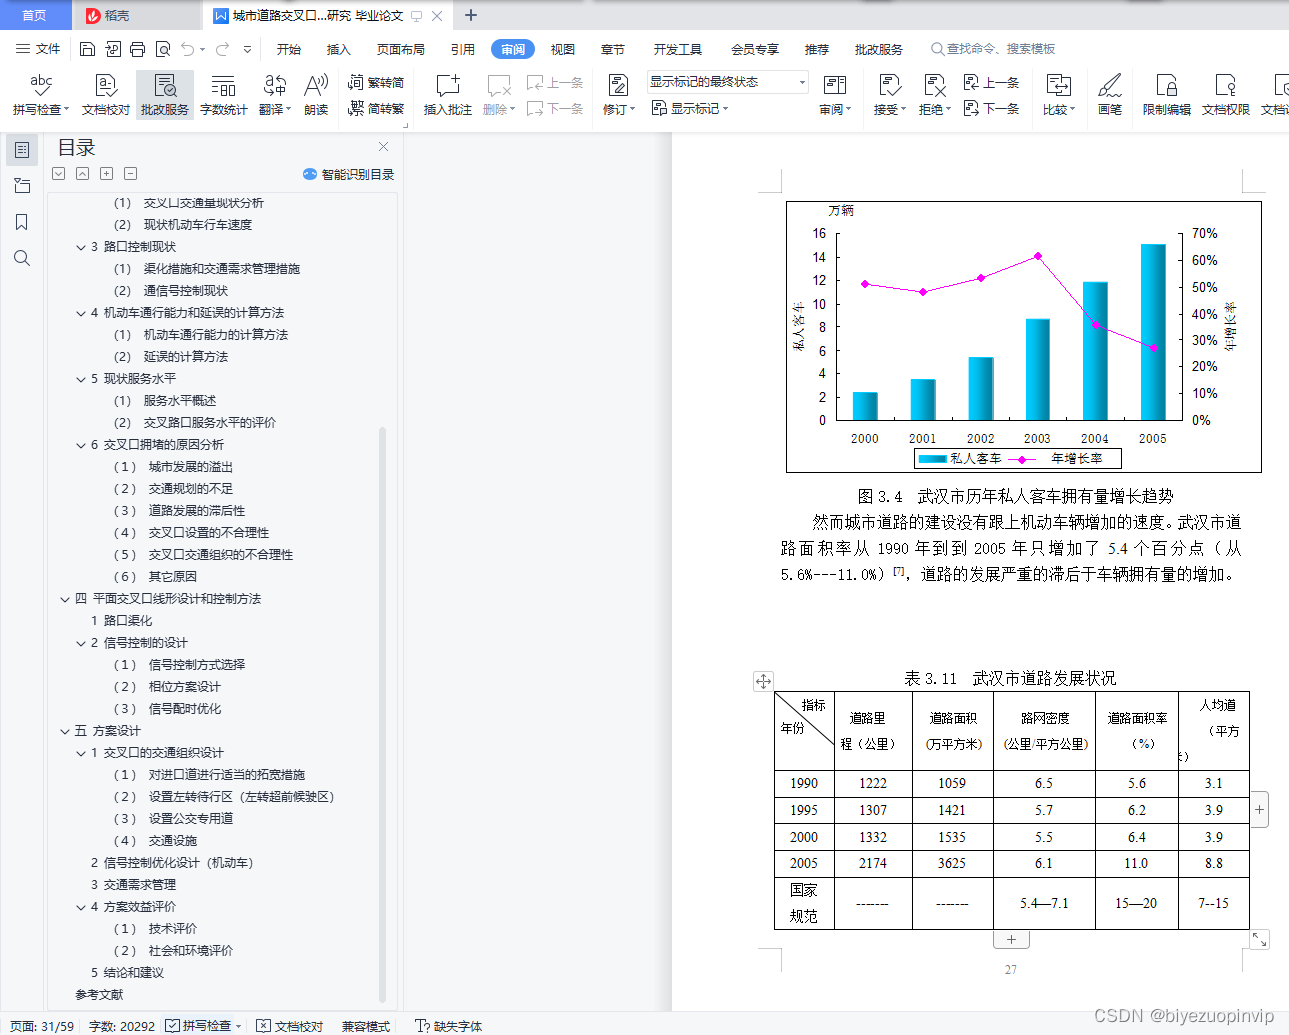The image size is (1289, 1035).
Task: Open the search sidebar icon
Action: (22, 258)
